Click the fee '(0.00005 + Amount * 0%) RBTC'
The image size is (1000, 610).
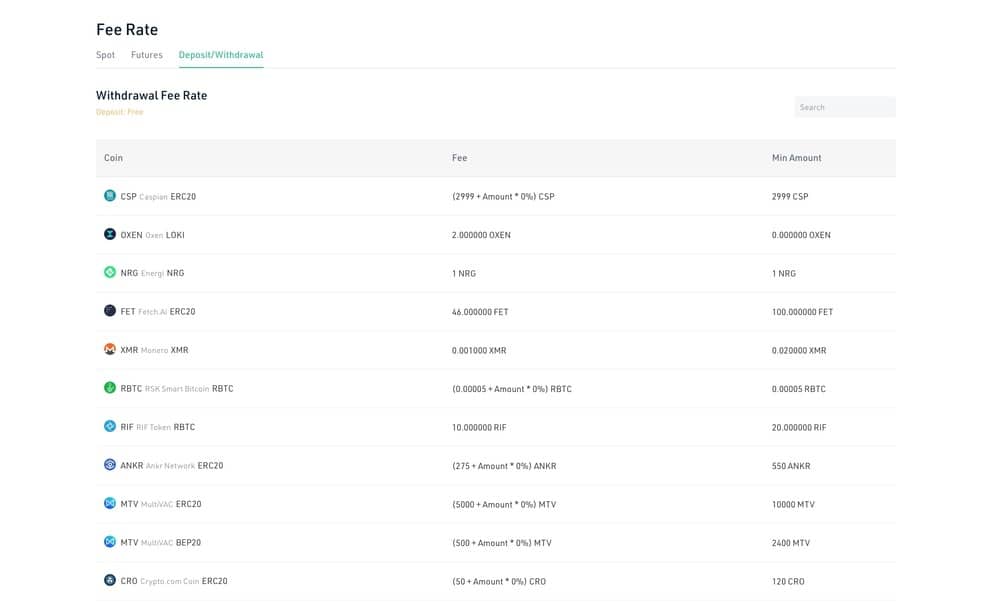click(511, 389)
